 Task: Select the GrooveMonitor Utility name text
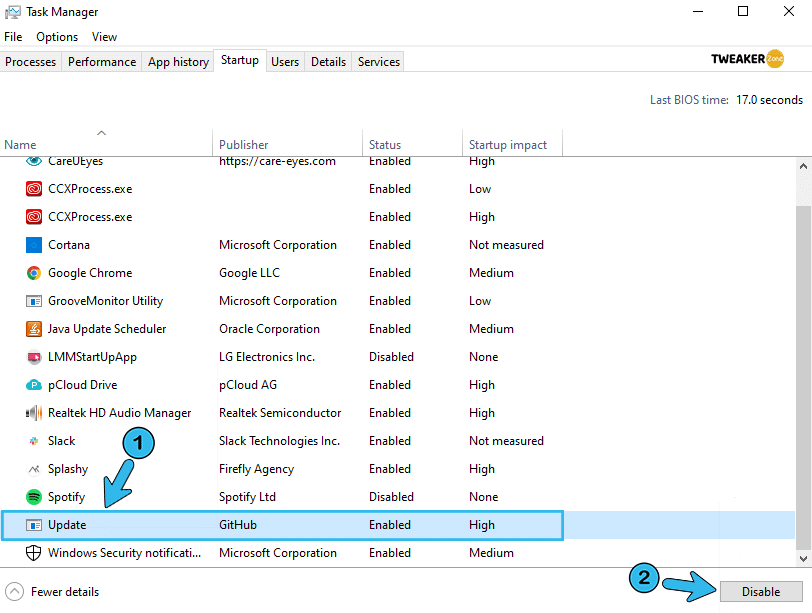pos(106,301)
